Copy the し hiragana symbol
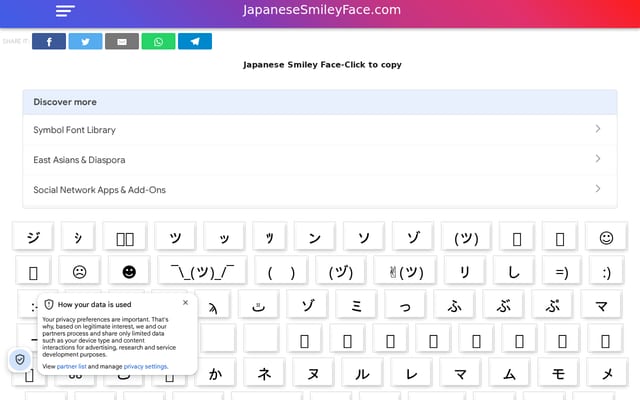This screenshot has width=640, height=400. [513, 271]
